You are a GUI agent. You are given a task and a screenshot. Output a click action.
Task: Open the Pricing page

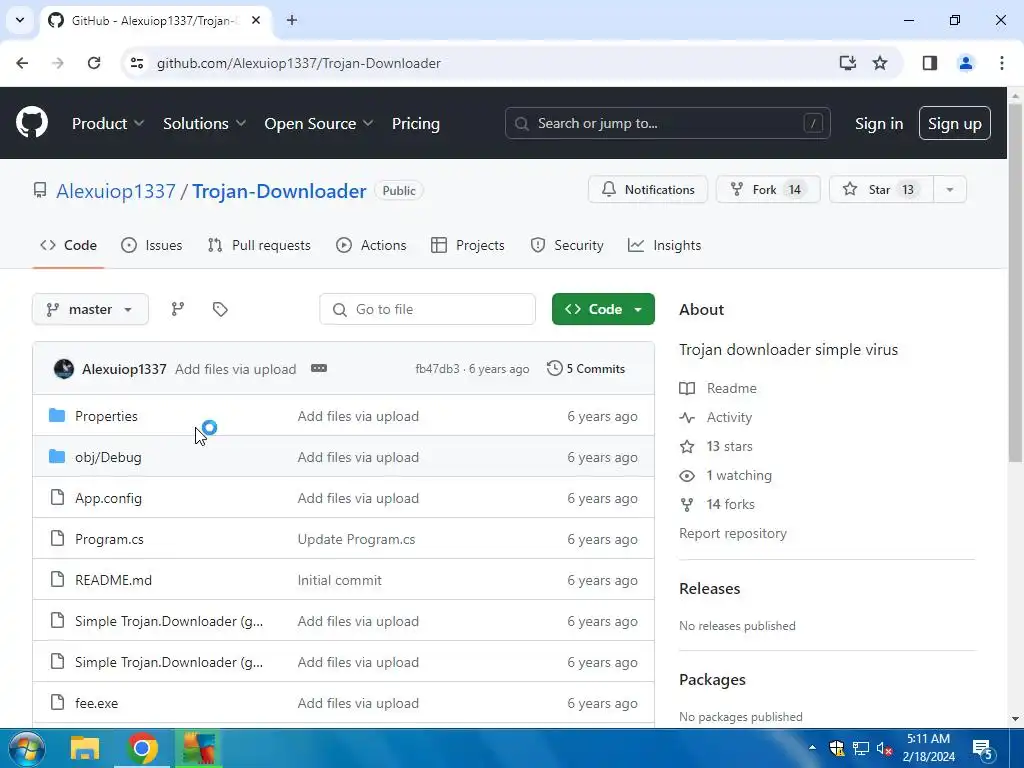[416, 123]
